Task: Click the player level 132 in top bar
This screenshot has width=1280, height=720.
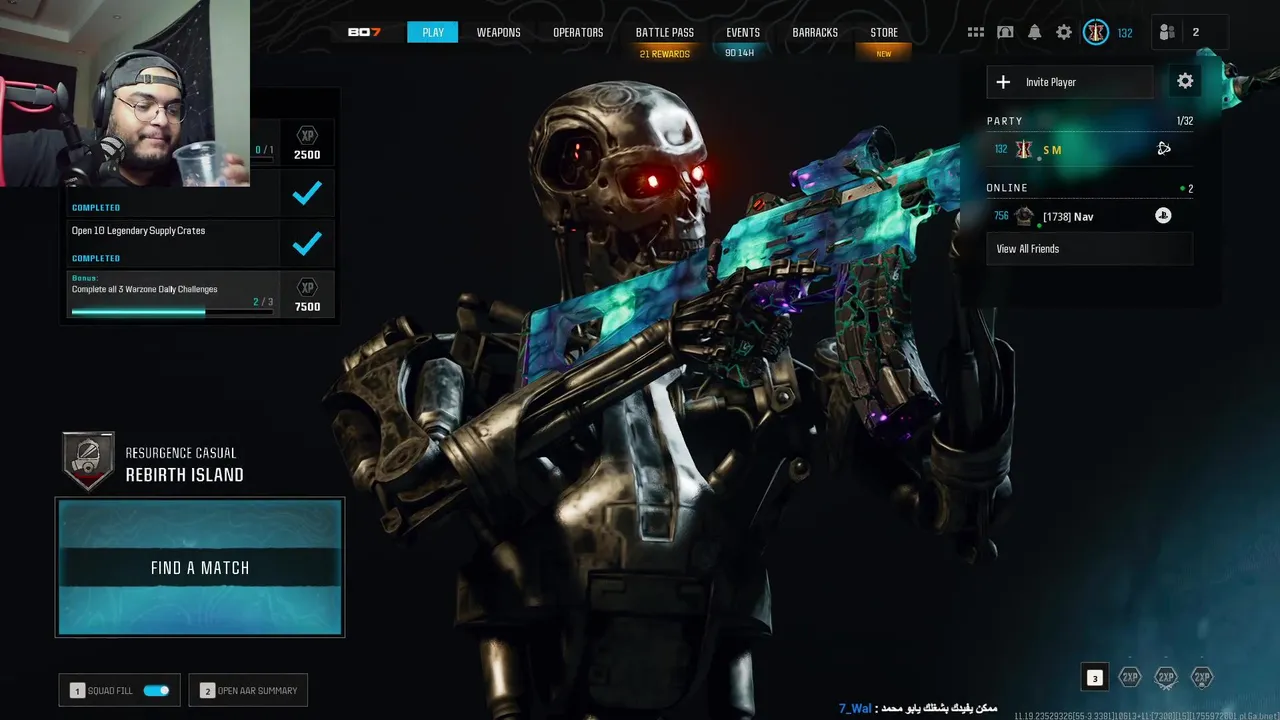Action: pos(1125,33)
